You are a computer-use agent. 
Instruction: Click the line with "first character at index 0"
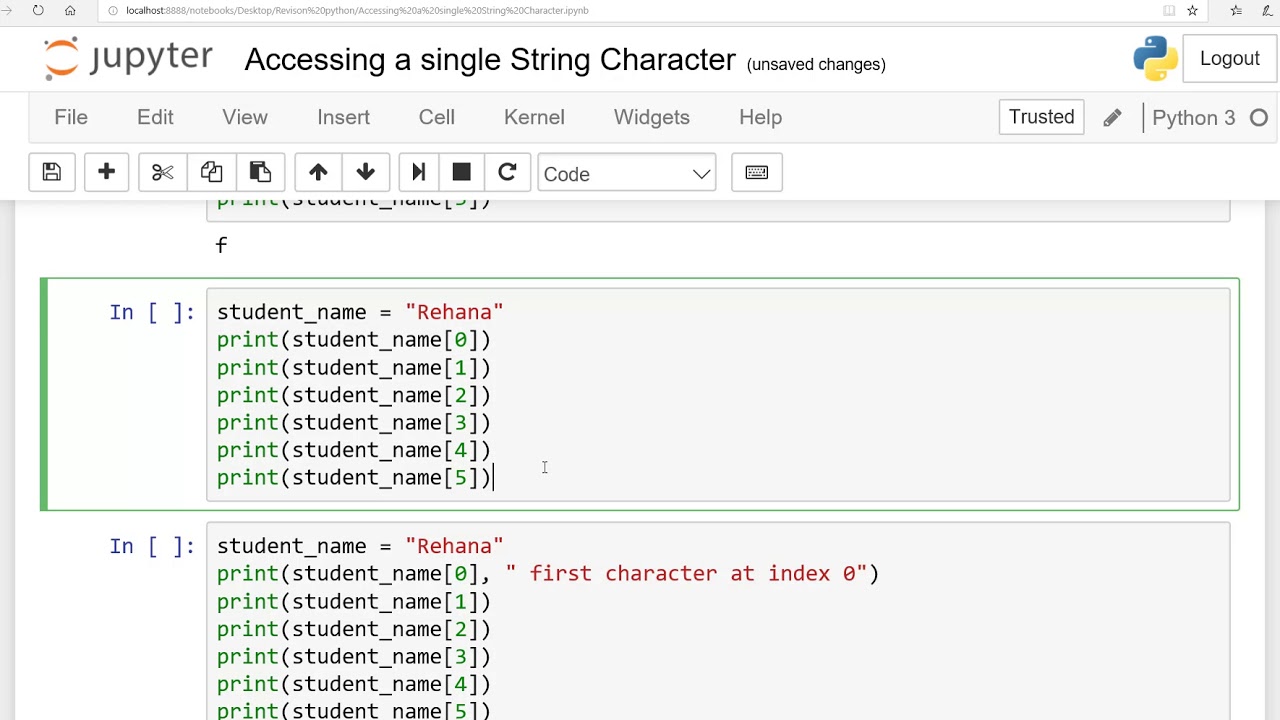pos(548,574)
